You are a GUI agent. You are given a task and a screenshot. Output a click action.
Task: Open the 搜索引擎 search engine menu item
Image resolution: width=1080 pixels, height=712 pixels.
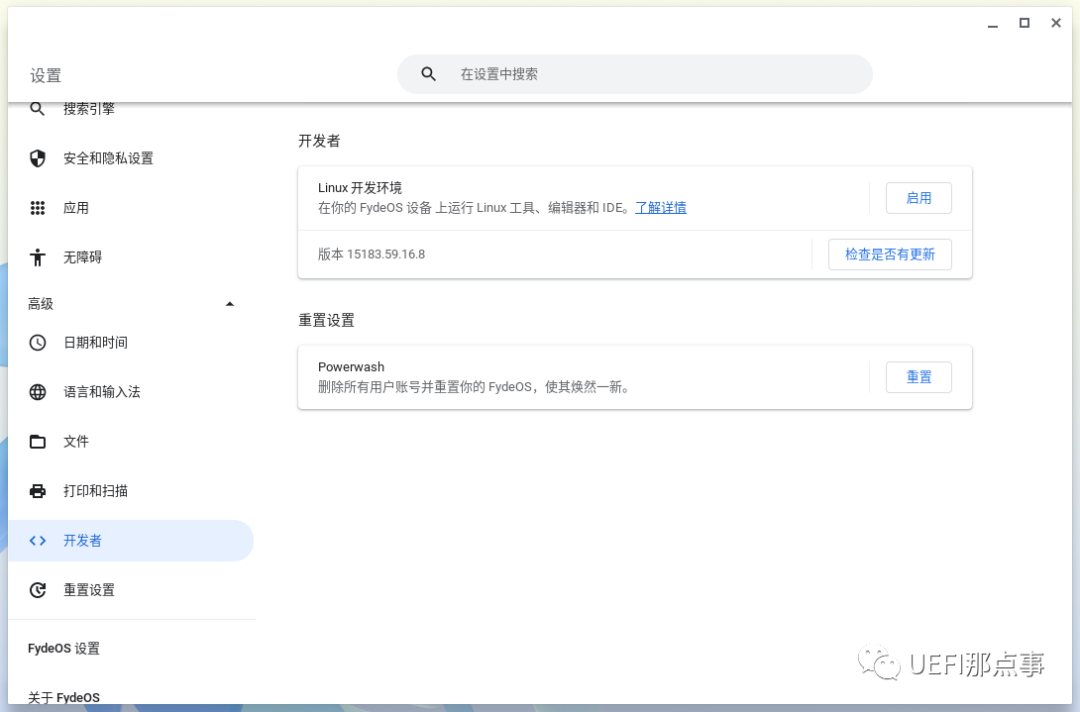[x=89, y=109]
